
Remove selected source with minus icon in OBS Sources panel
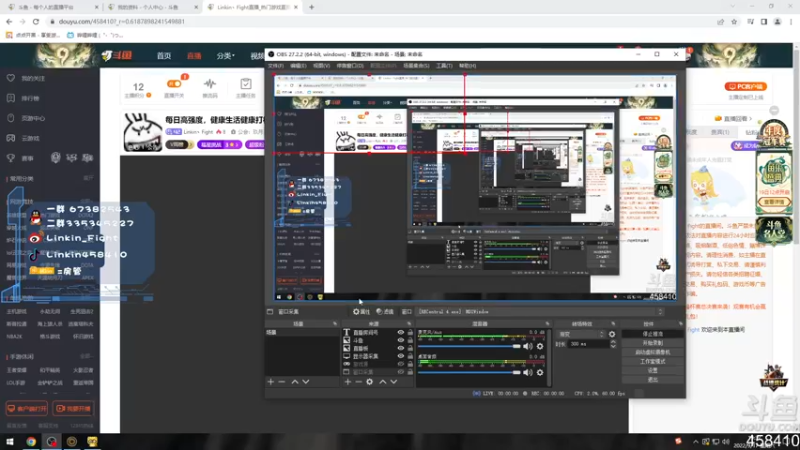(359, 382)
